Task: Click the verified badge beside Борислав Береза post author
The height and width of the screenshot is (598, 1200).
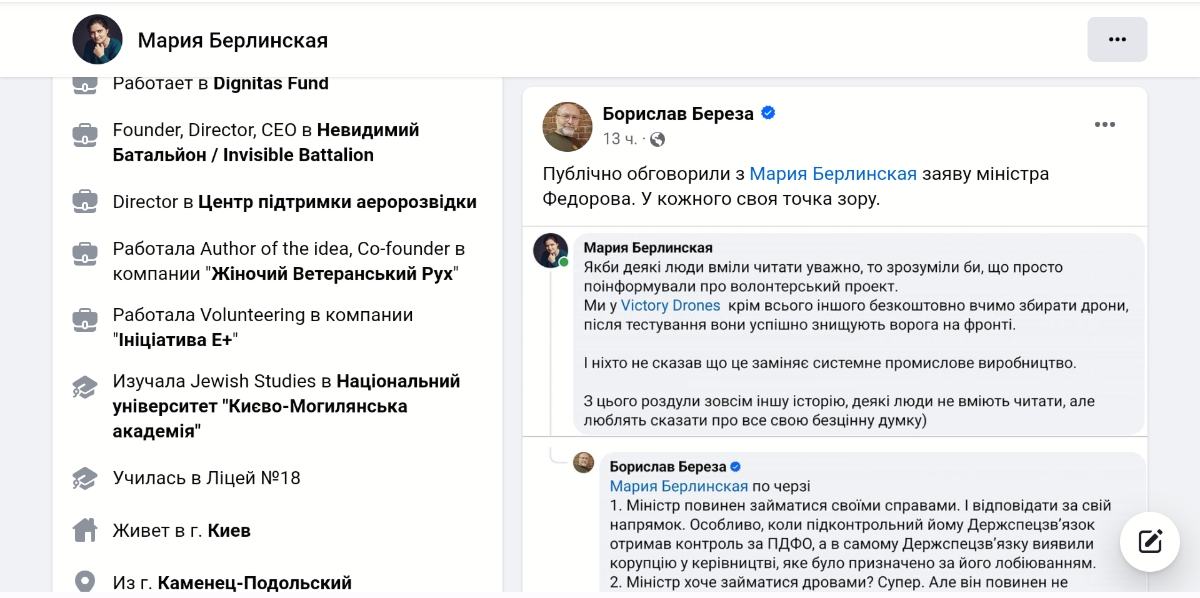Action: click(x=768, y=113)
